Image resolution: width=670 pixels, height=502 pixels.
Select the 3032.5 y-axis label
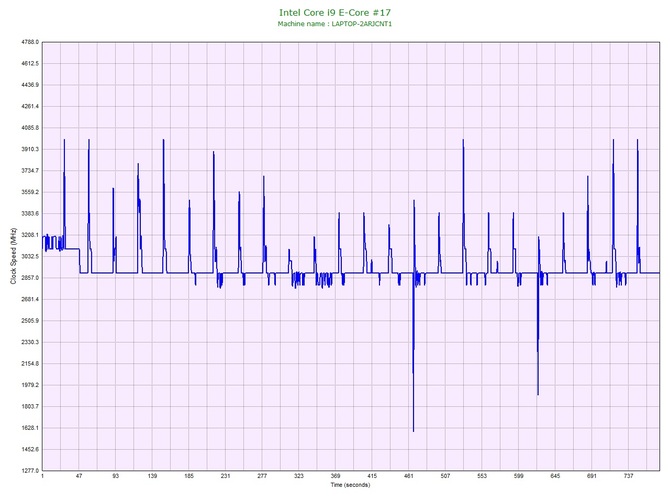(x=29, y=256)
